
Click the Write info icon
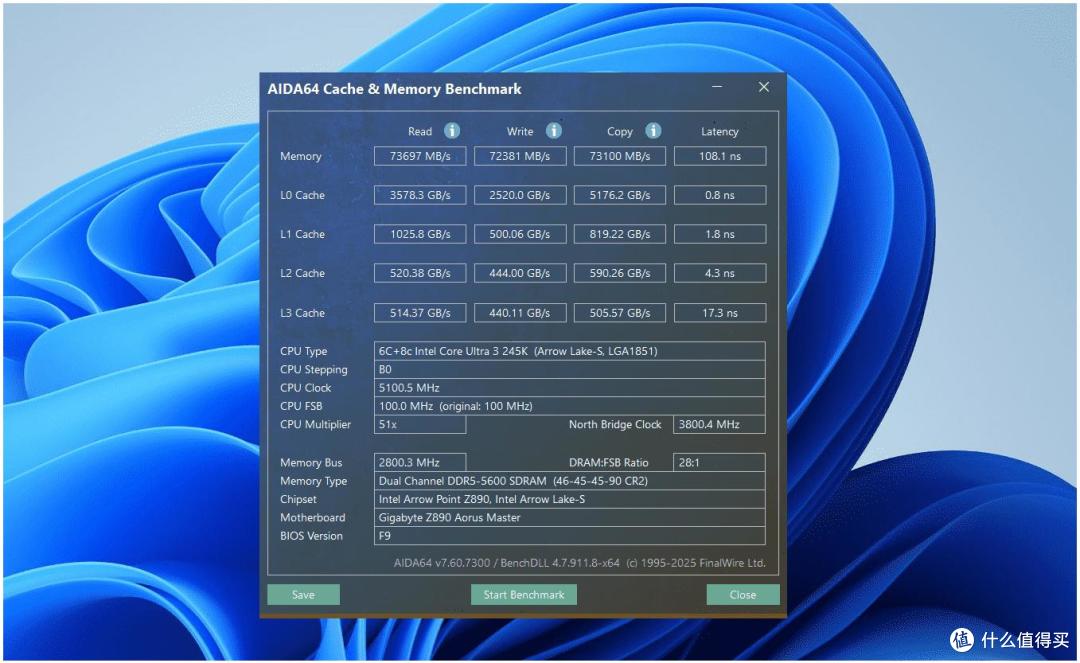click(x=554, y=130)
